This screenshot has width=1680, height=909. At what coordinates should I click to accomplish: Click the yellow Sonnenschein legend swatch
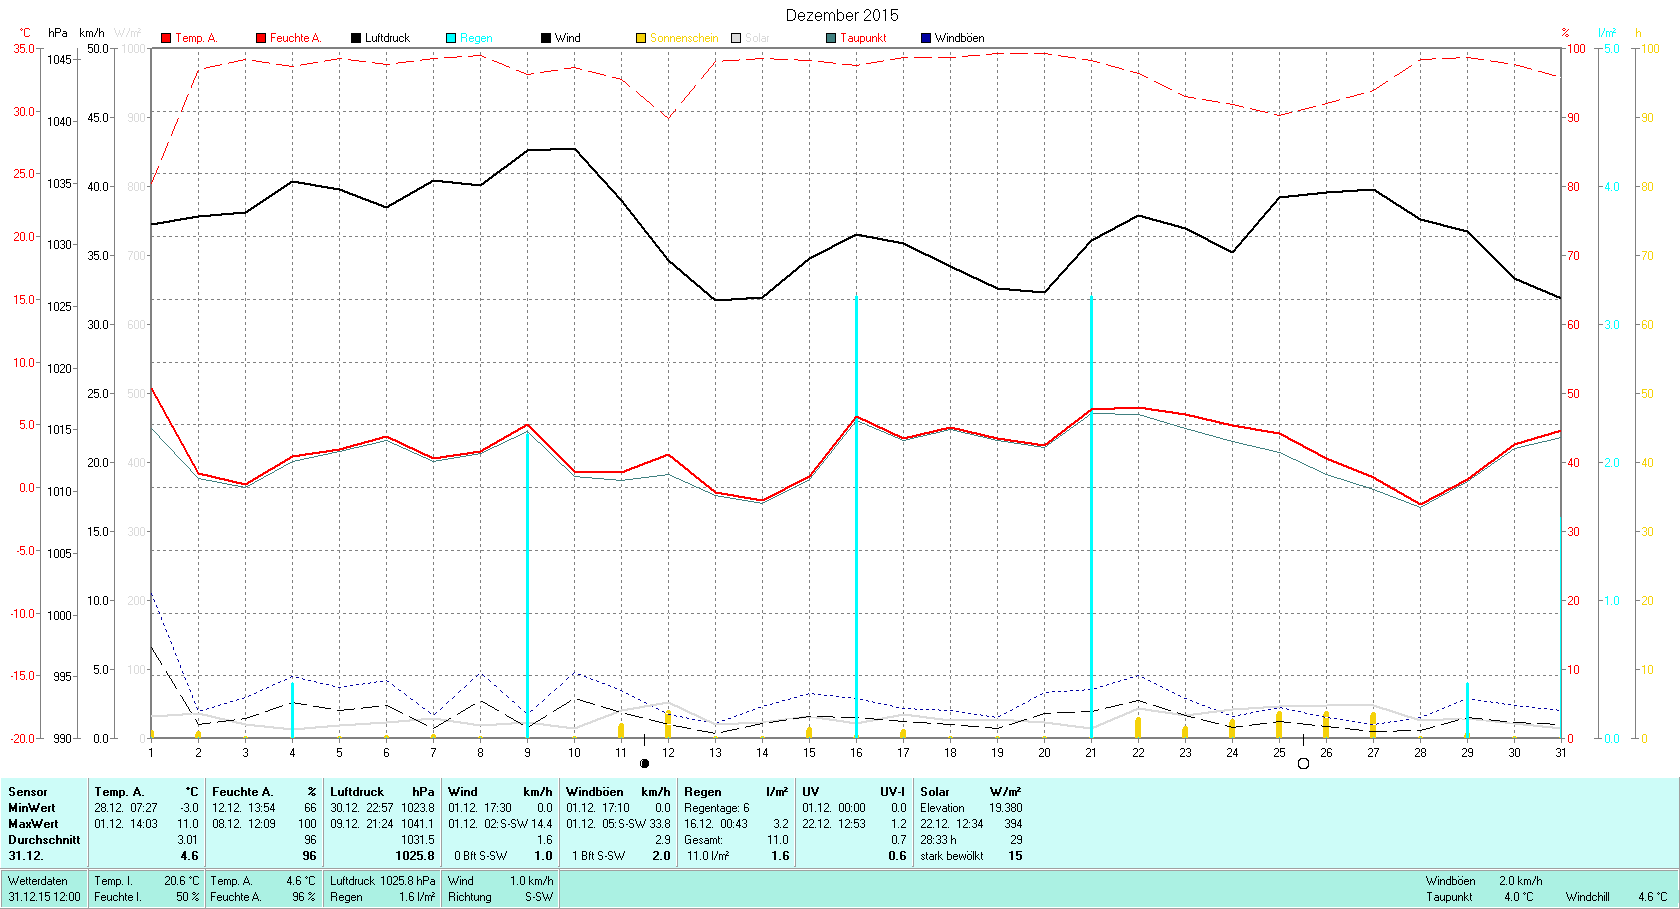[641, 38]
